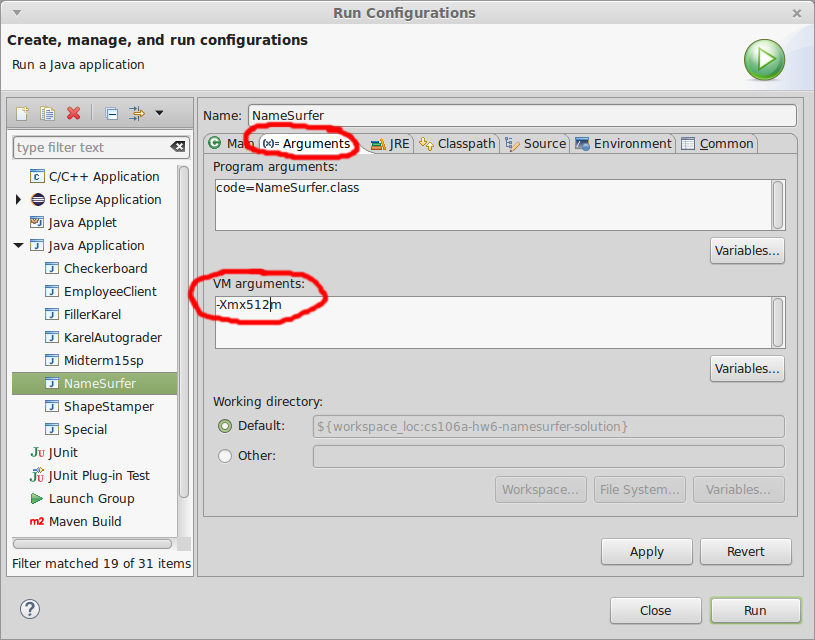Select the Default working directory radio

(x=225, y=426)
